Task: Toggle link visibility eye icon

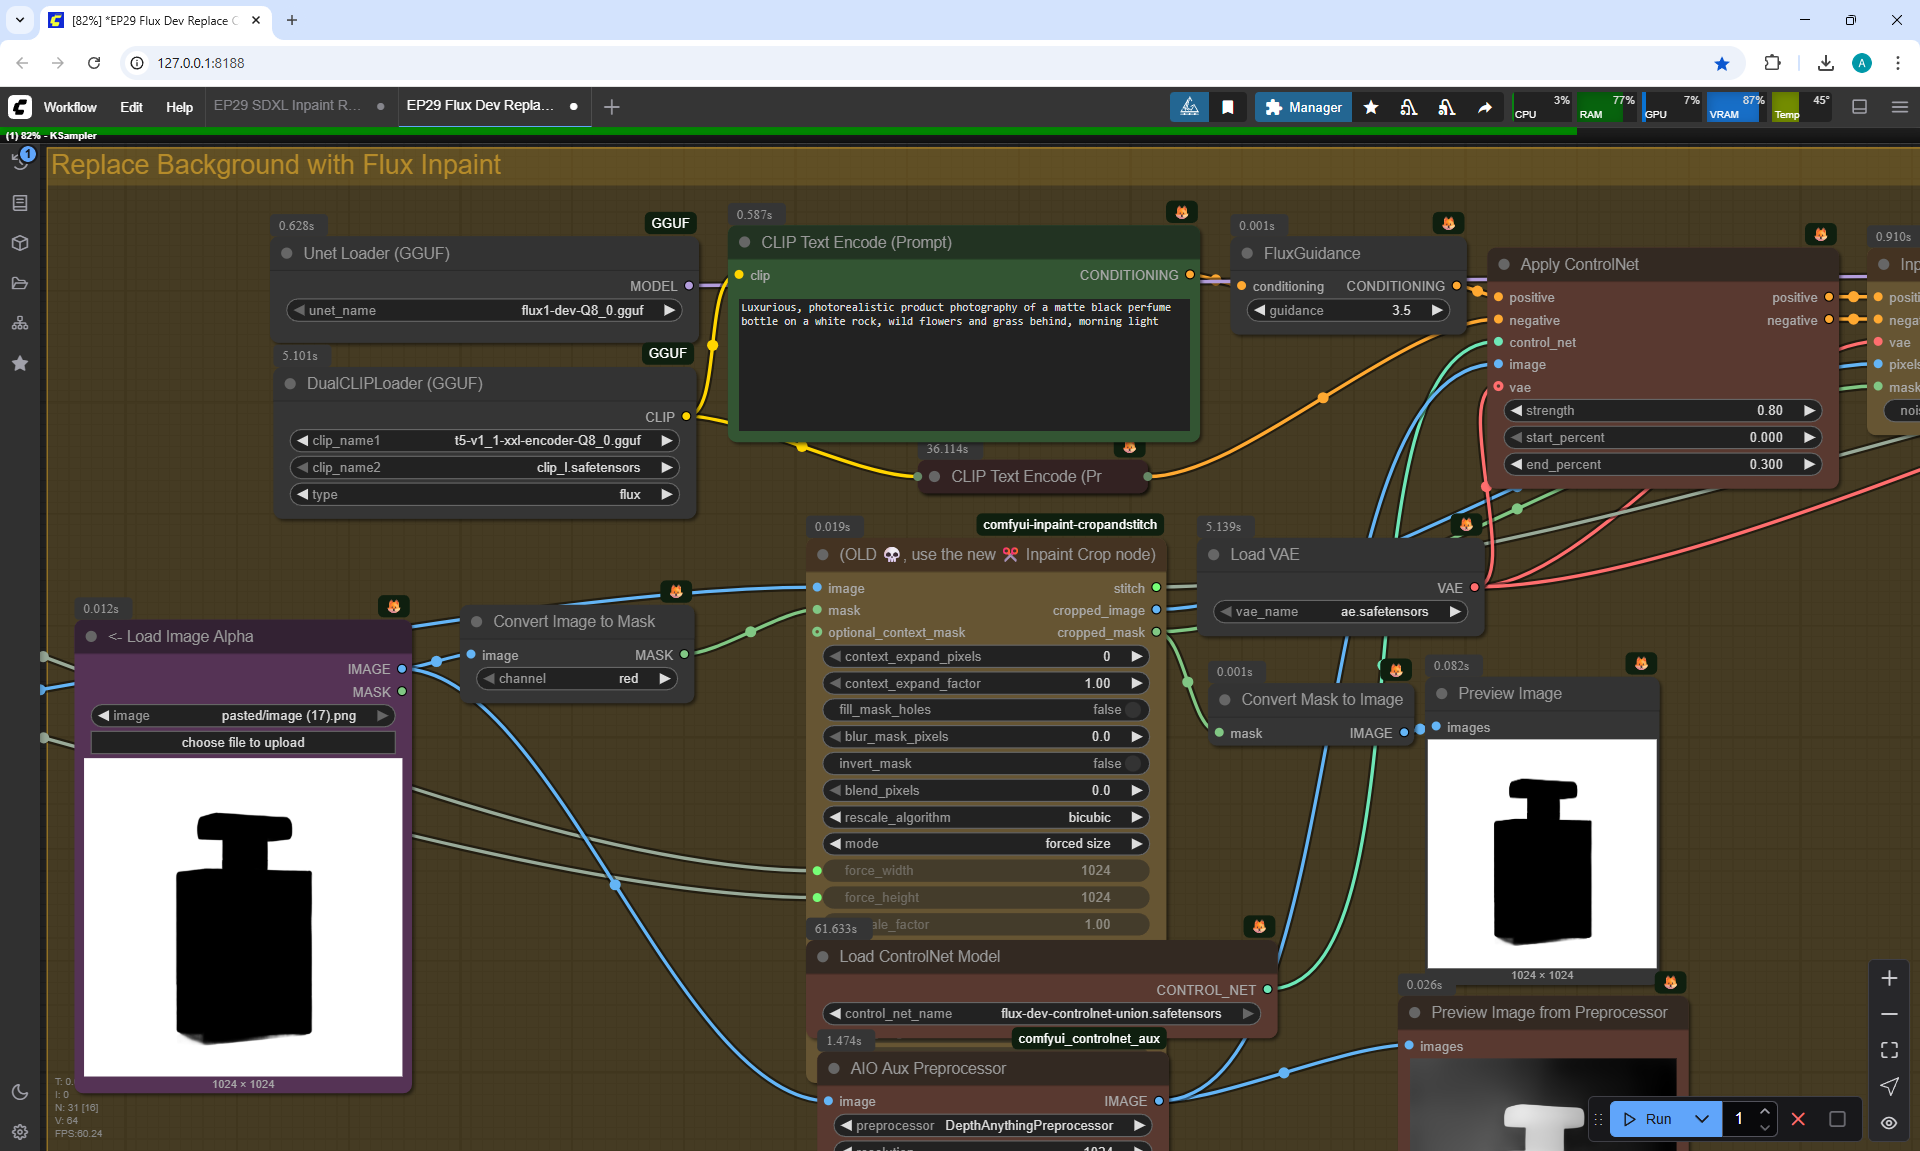Action: pos(1889,1123)
